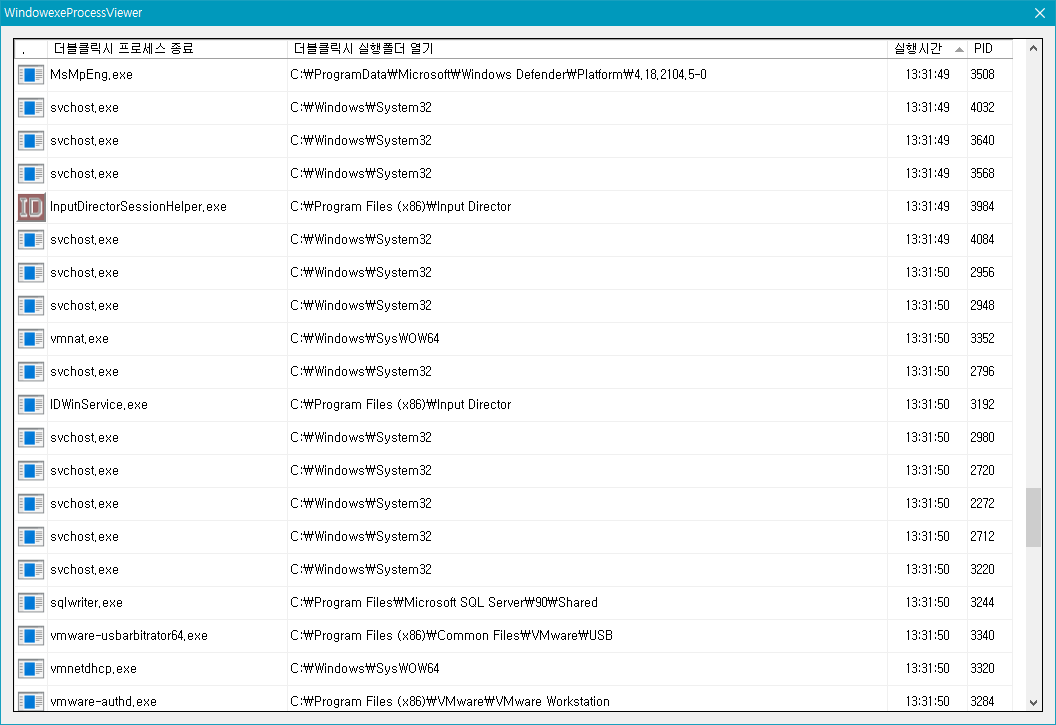The image size is (1056, 725).
Task: Click icon of svchost.exe with PID 2980
Action: (x=31, y=438)
